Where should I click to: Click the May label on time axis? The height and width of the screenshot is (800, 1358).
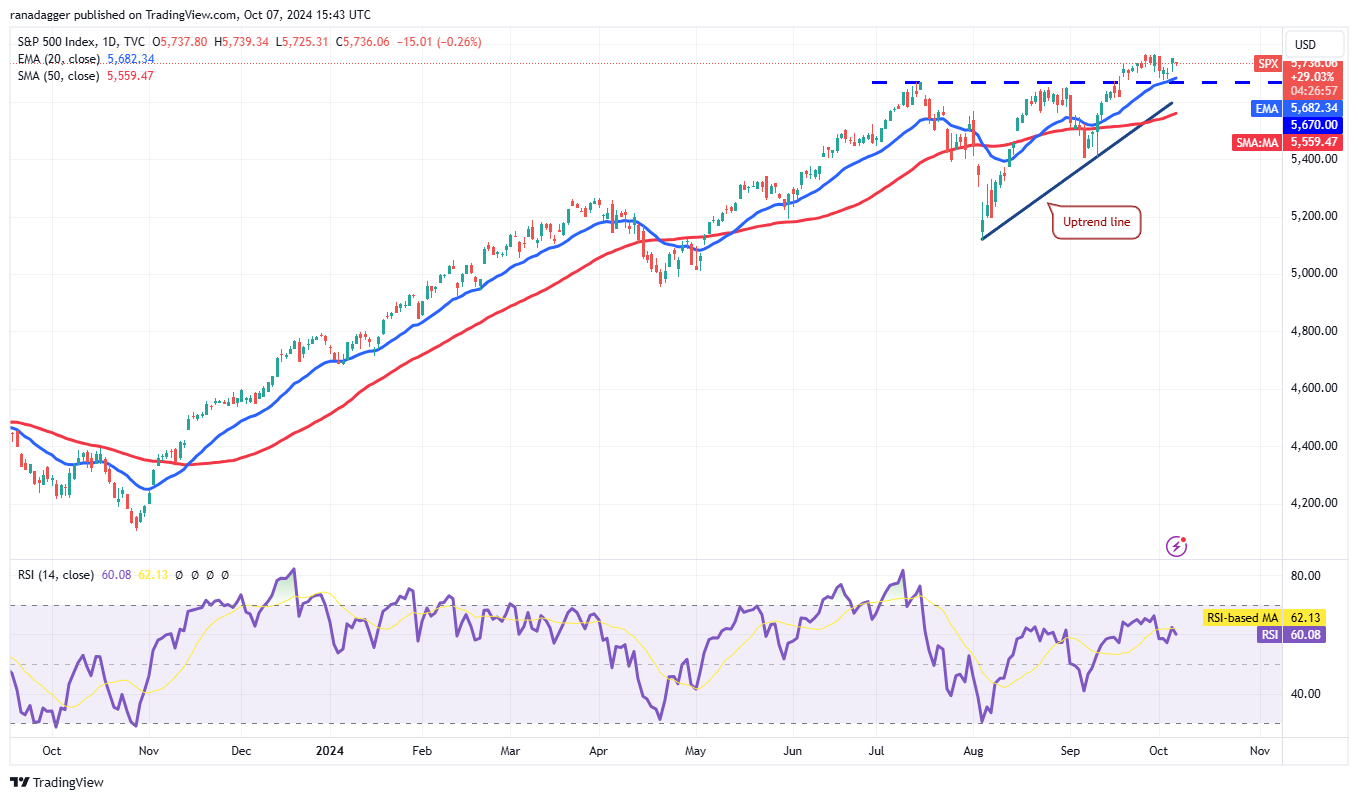(696, 750)
